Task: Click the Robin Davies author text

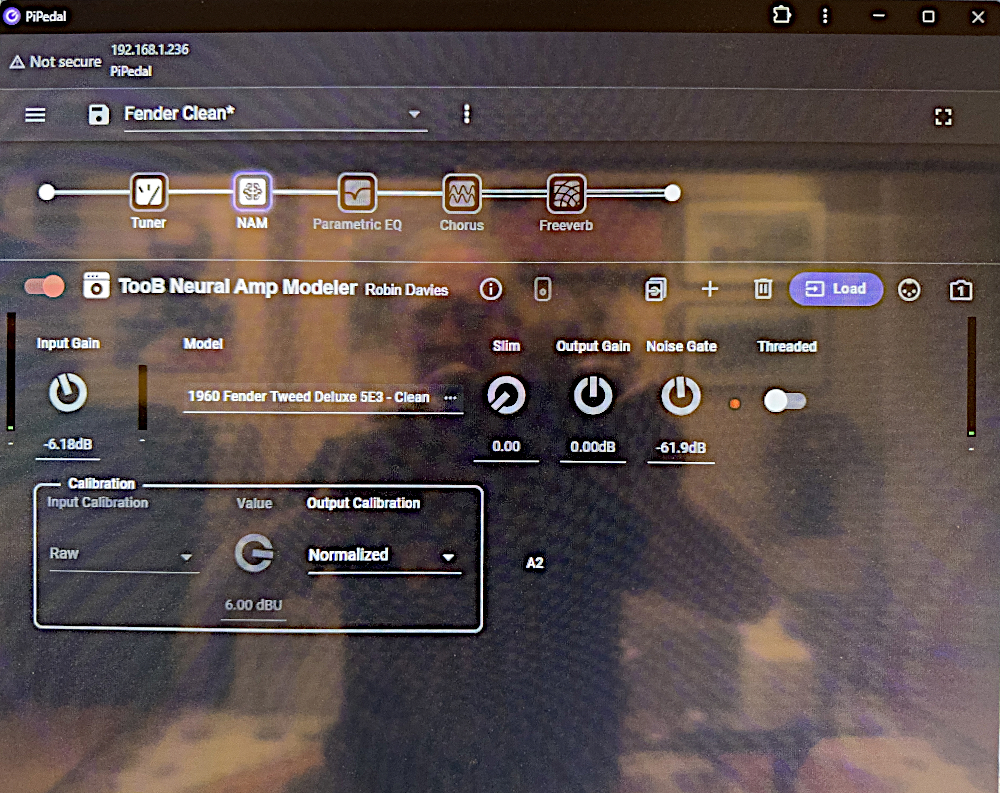Action: pyautogui.click(x=406, y=290)
